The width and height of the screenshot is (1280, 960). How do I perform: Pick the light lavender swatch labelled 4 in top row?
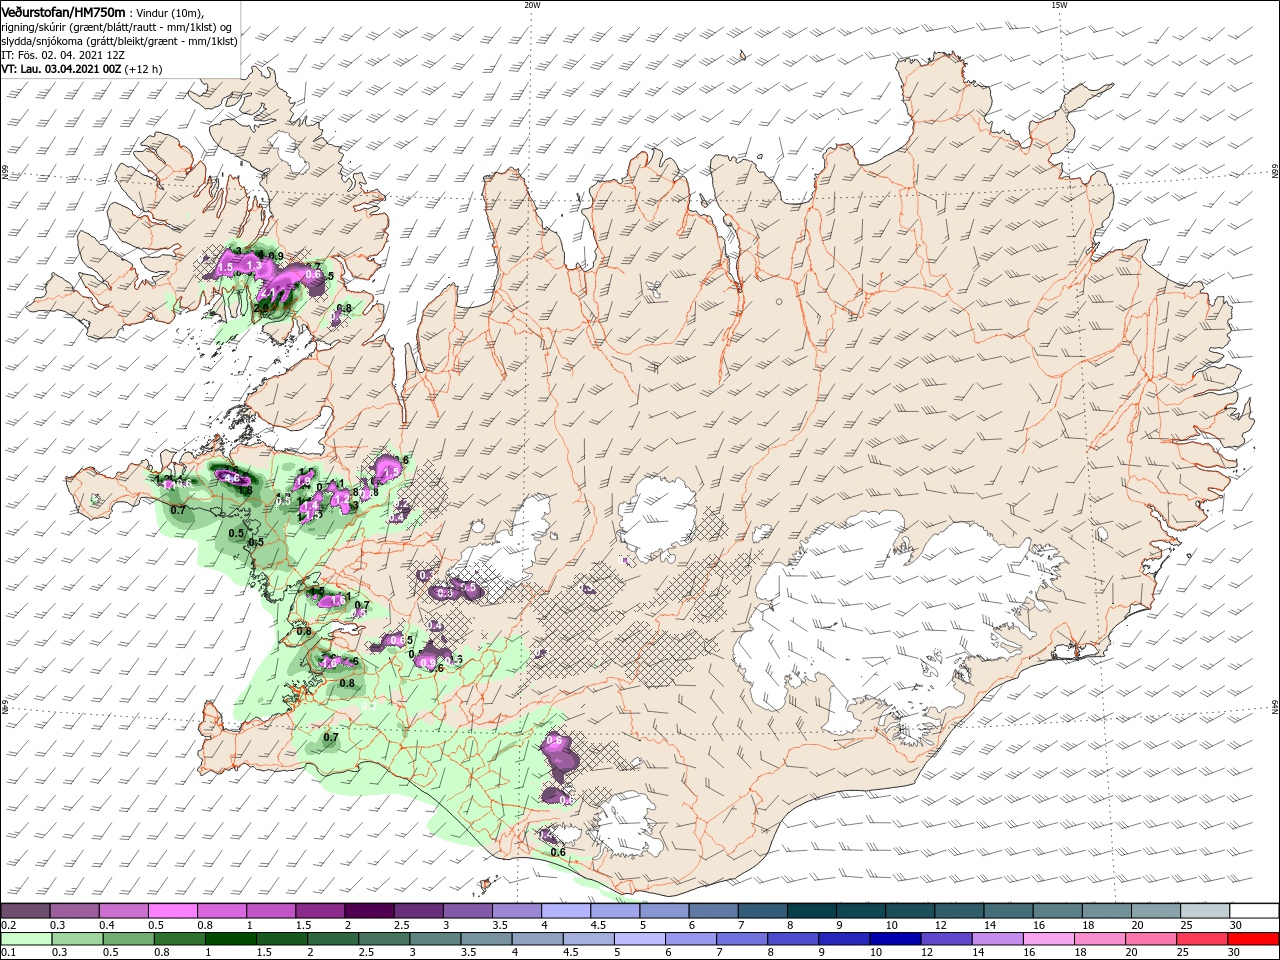click(566, 911)
